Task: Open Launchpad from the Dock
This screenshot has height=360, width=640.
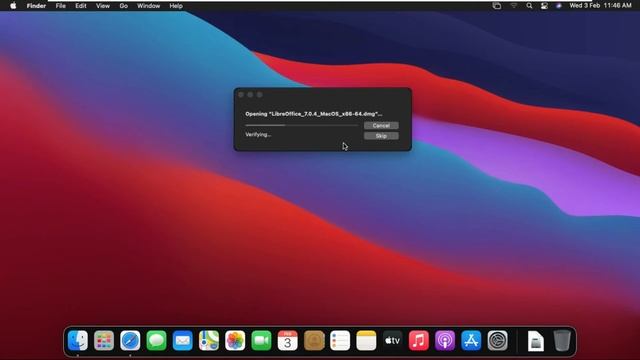Action: pyautogui.click(x=104, y=340)
